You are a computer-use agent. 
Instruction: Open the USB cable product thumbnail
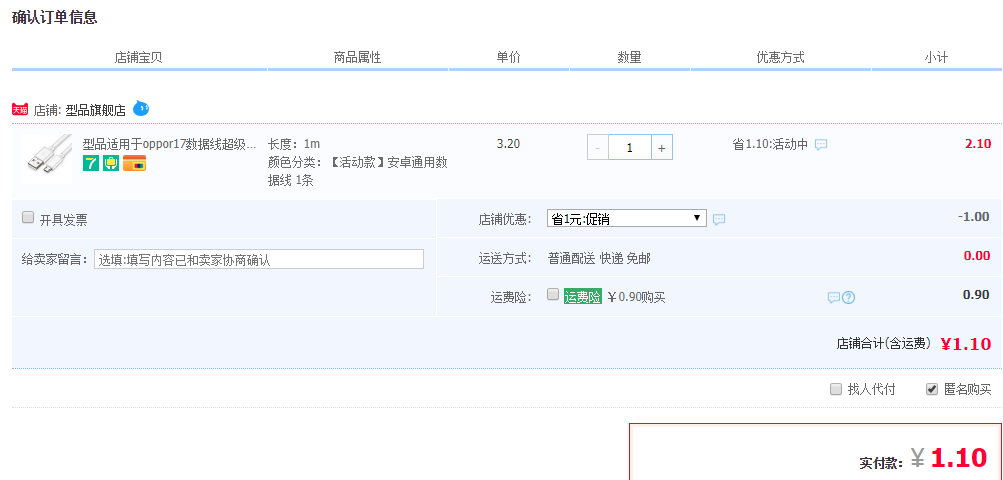[x=47, y=159]
